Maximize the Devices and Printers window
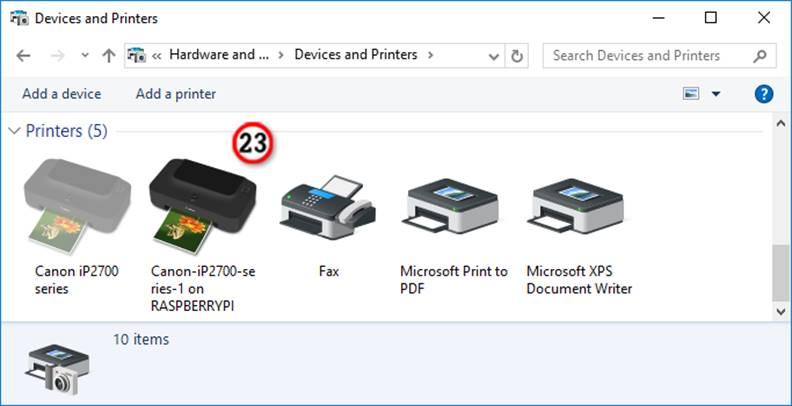Viewport: 792px width, 406px height. pos(711,18)
